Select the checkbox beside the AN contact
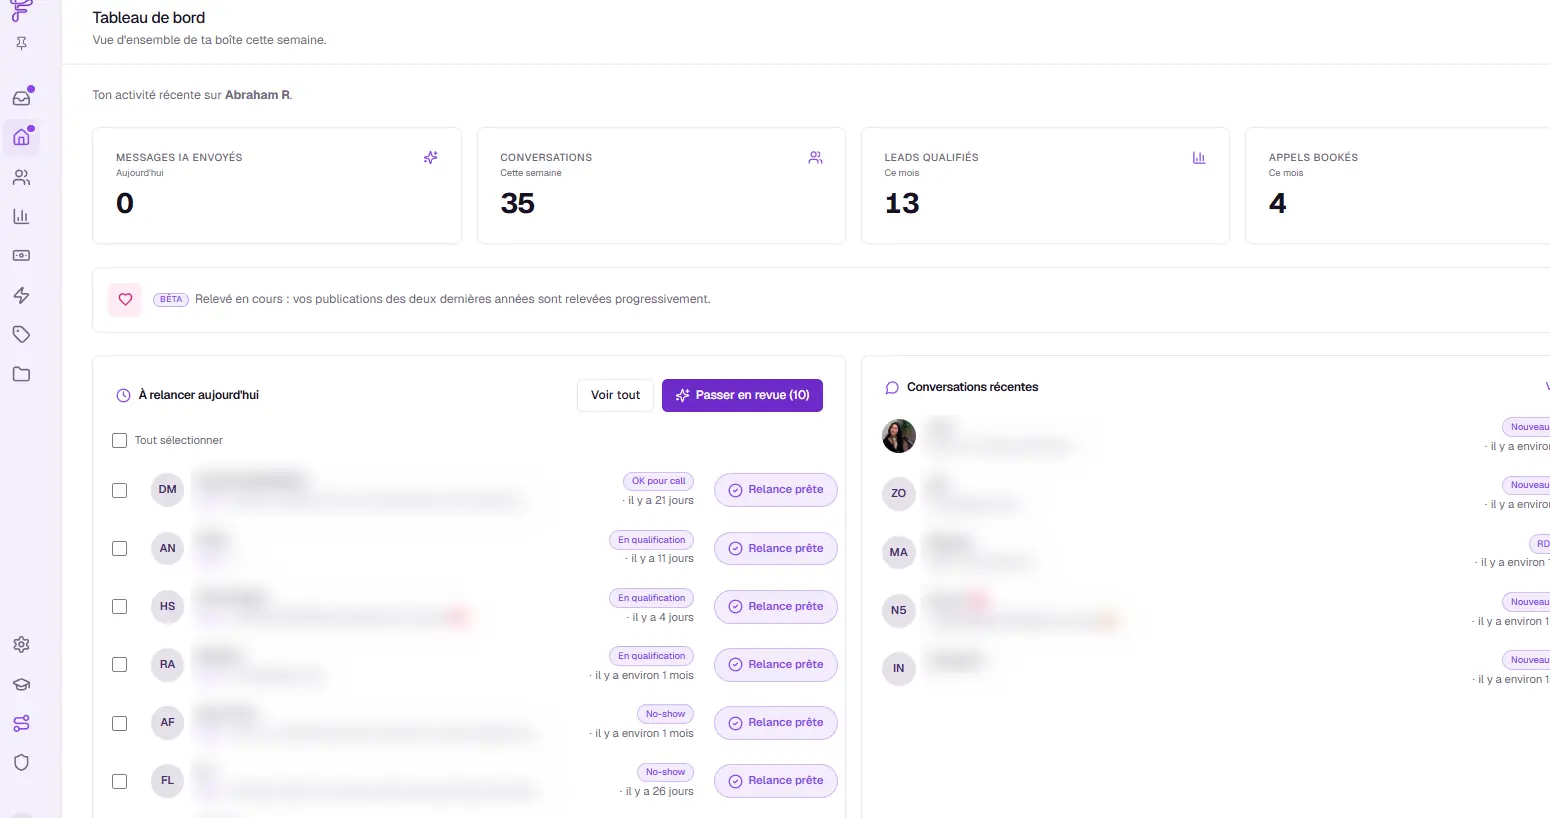The width and height of the screenshot is (1550, 818). (120, 548)
